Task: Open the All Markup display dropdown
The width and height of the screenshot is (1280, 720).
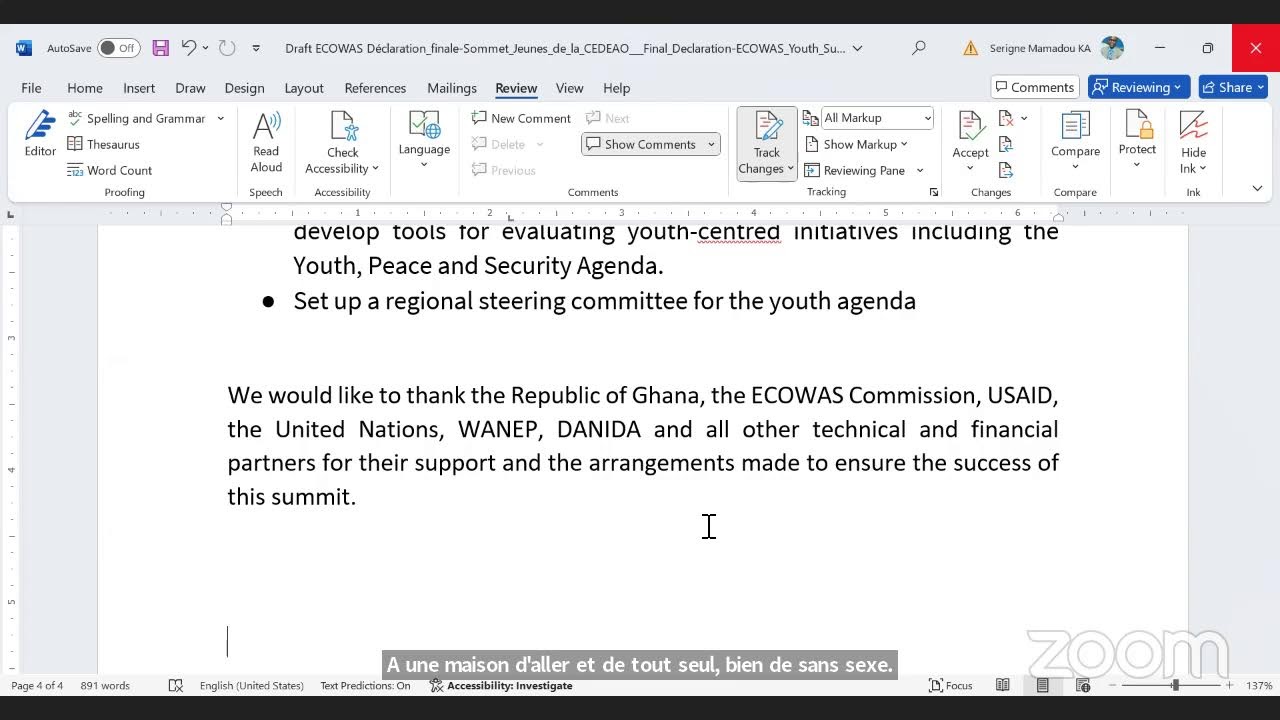Action: point(877,118)
